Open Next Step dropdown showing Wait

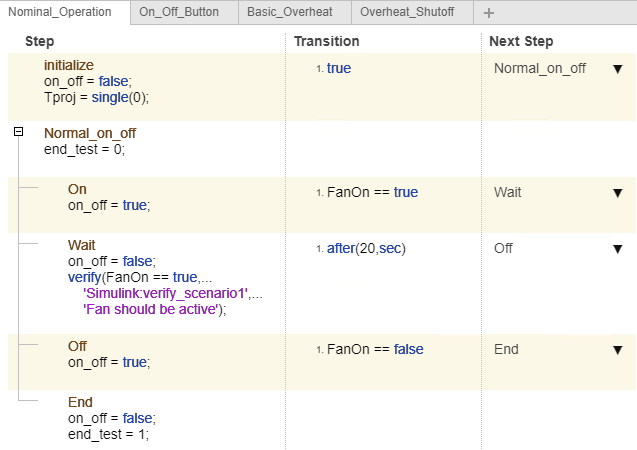(617, 192)
